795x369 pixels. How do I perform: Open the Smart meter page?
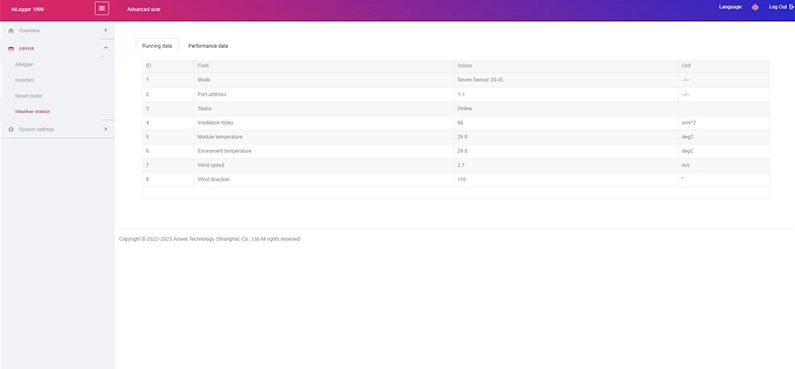coord(28,96)
